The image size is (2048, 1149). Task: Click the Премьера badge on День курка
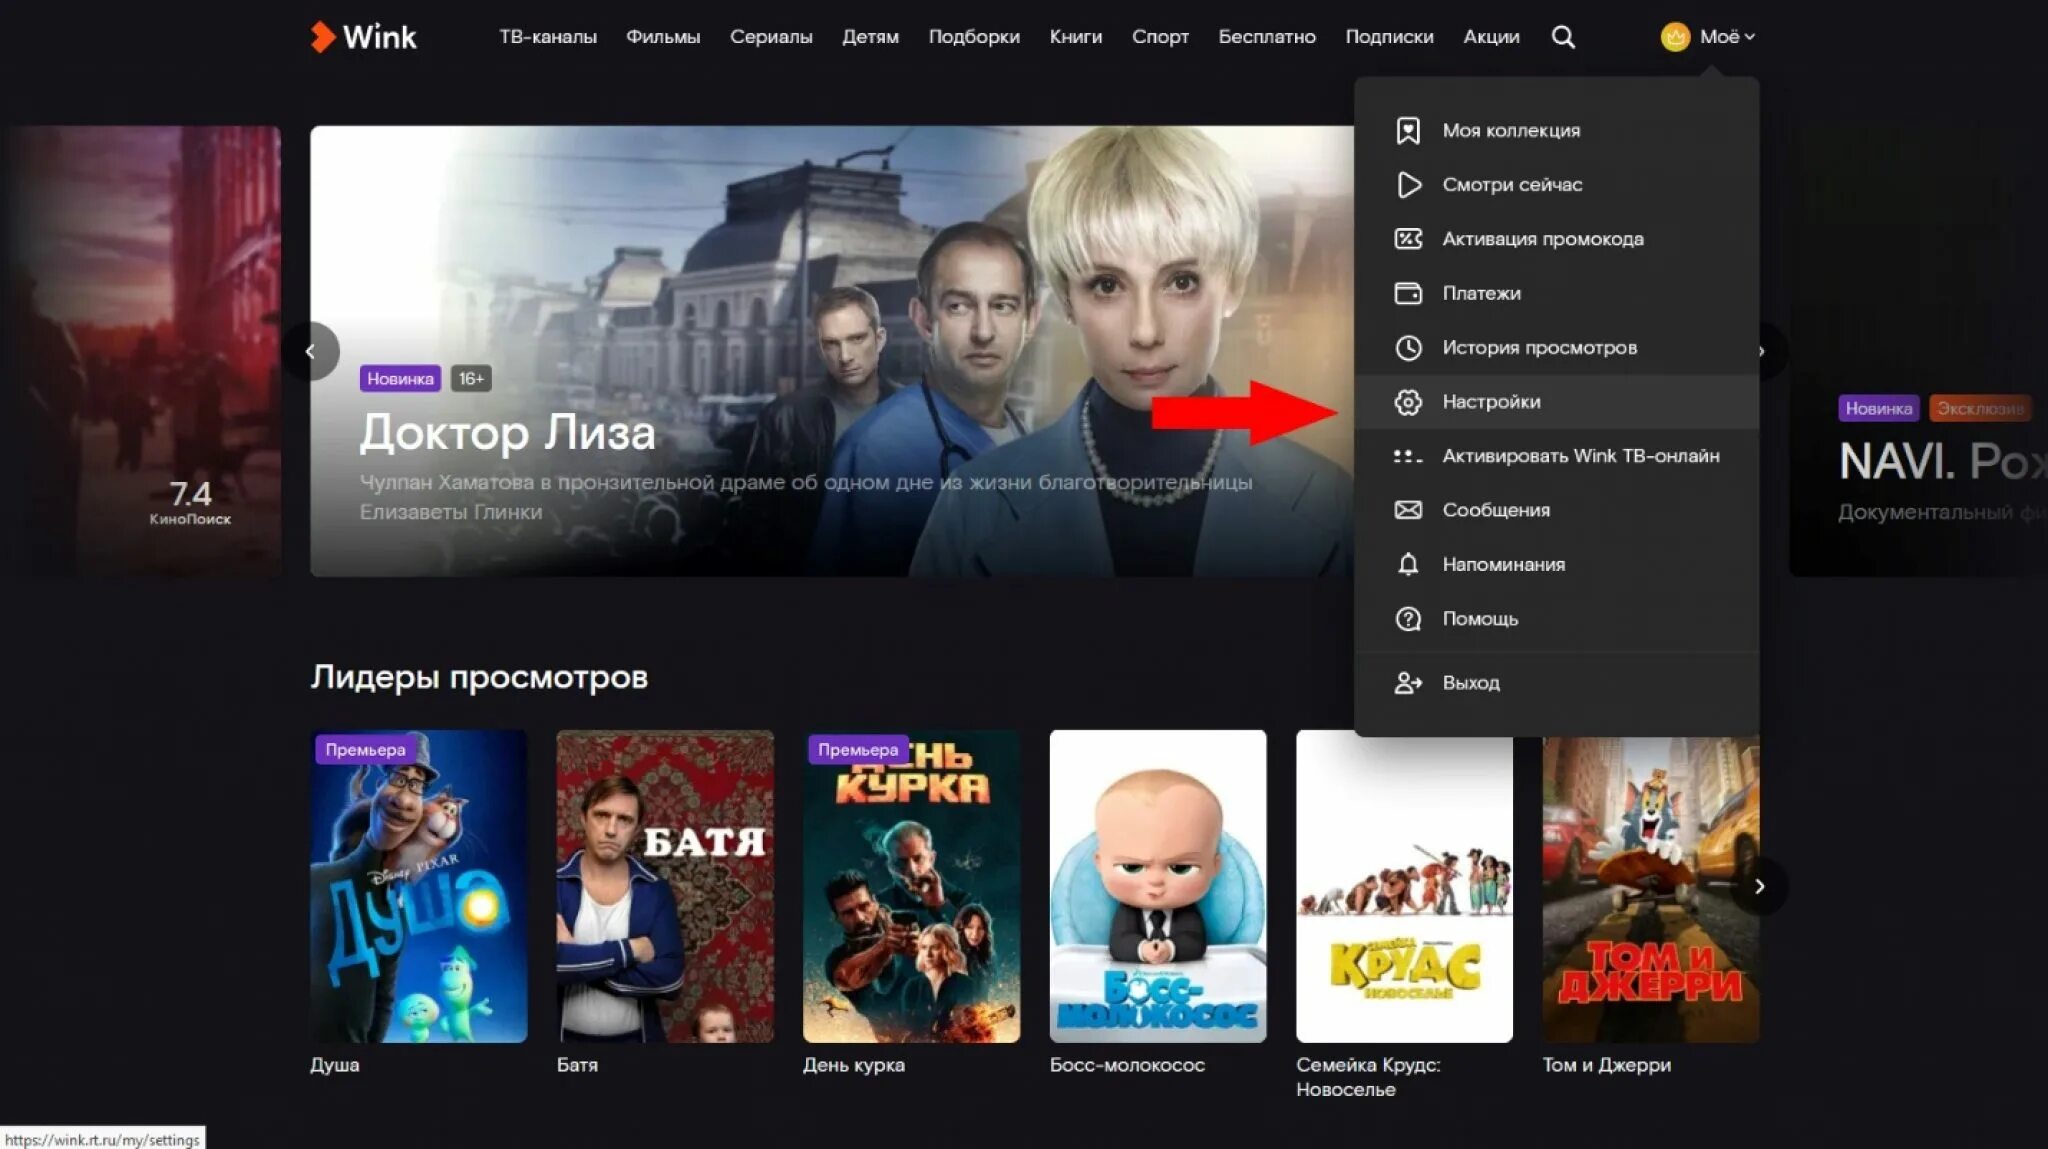point(857,750)
